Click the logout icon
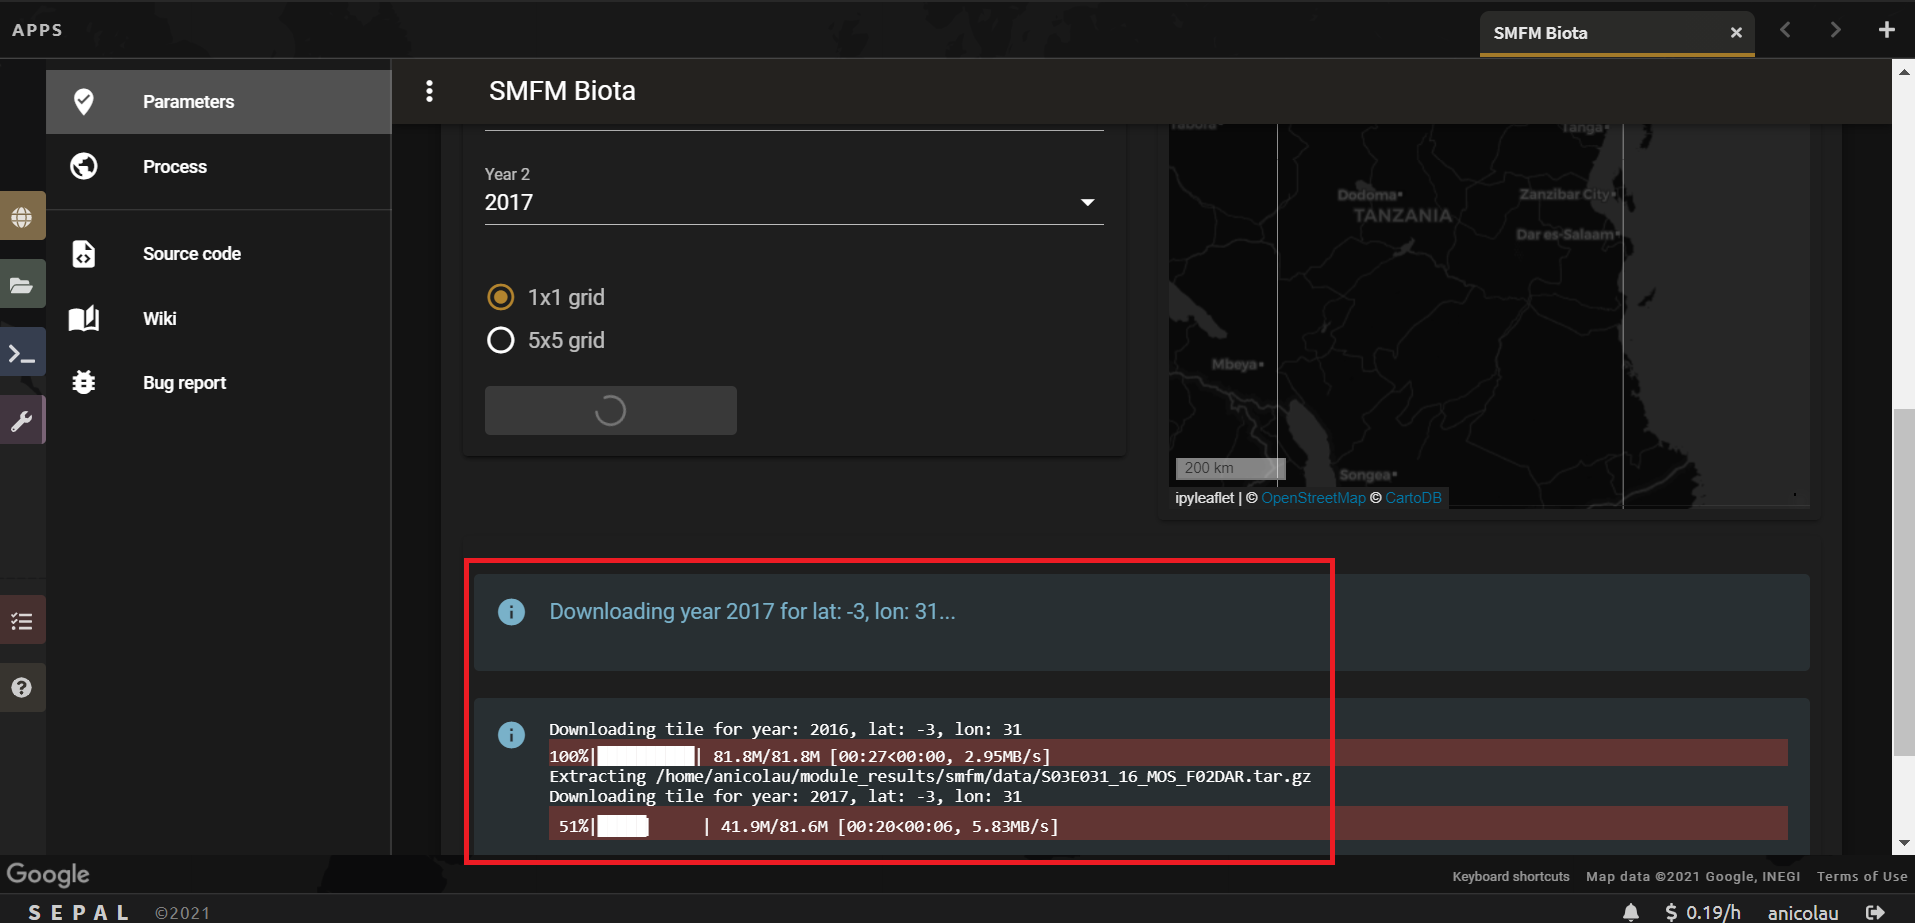 coord(1876,912)
